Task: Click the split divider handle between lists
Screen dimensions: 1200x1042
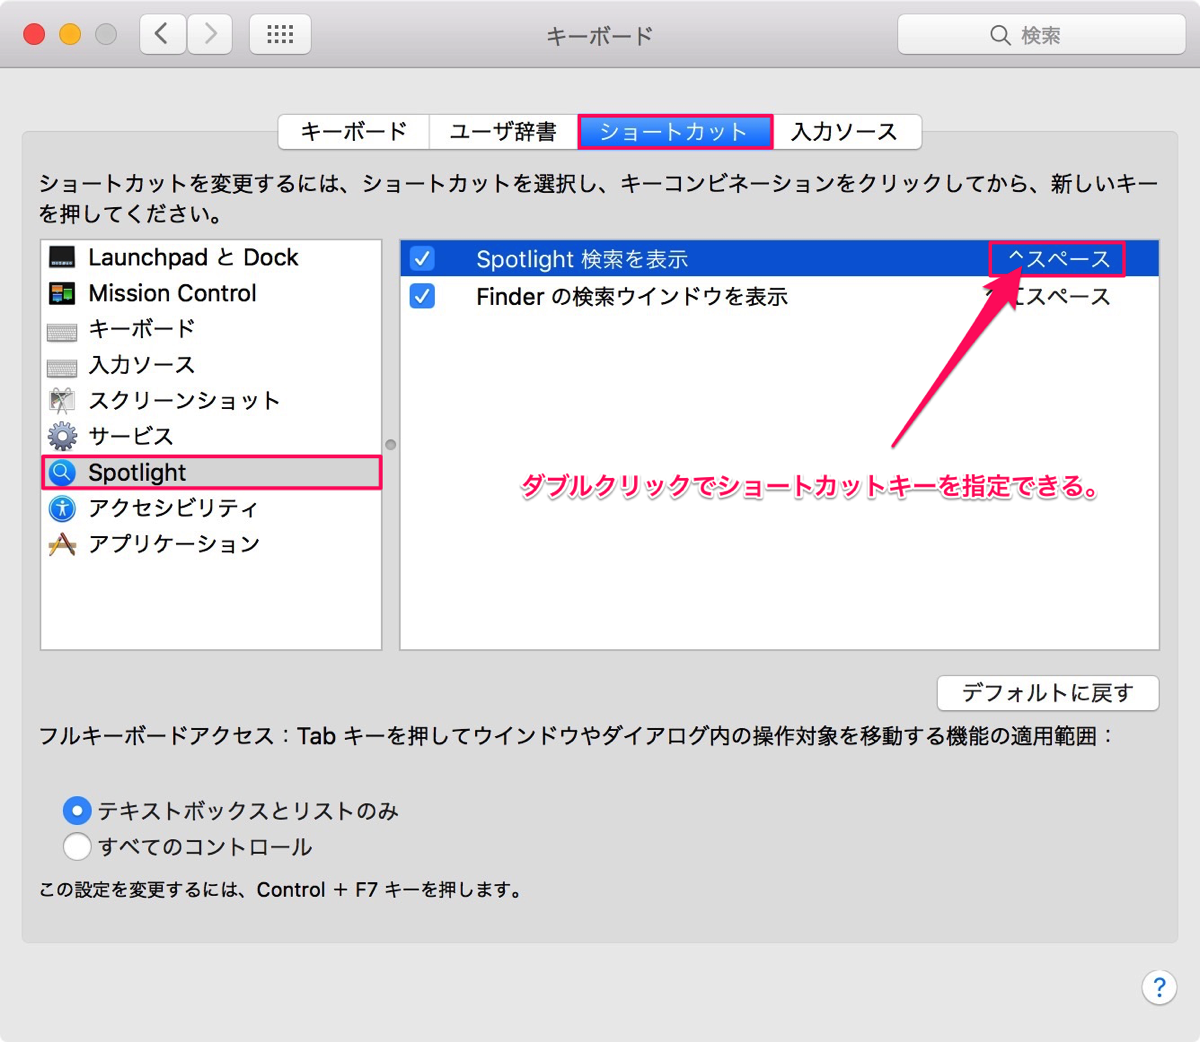Action: pos(391,444)
